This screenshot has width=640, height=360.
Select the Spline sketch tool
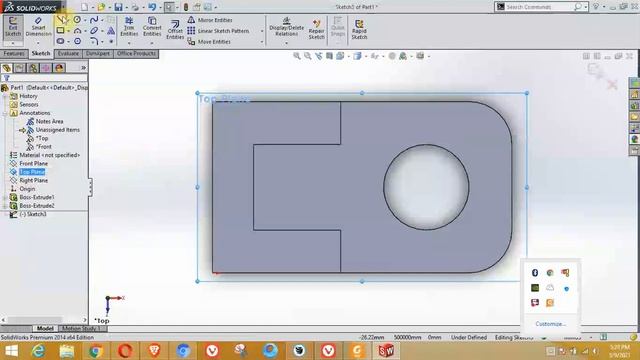pos(94,20)
